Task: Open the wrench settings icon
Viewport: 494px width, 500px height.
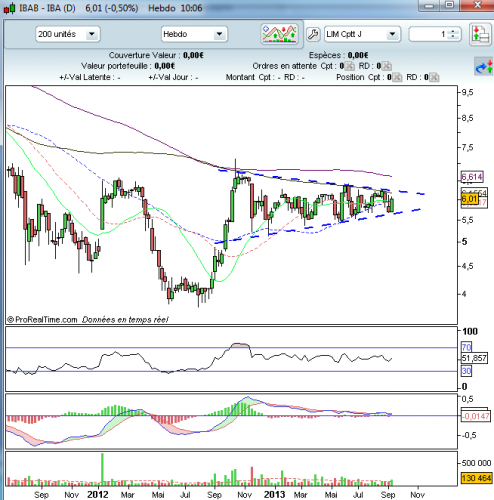Action: pyautogui.click(x=313, y=34)
